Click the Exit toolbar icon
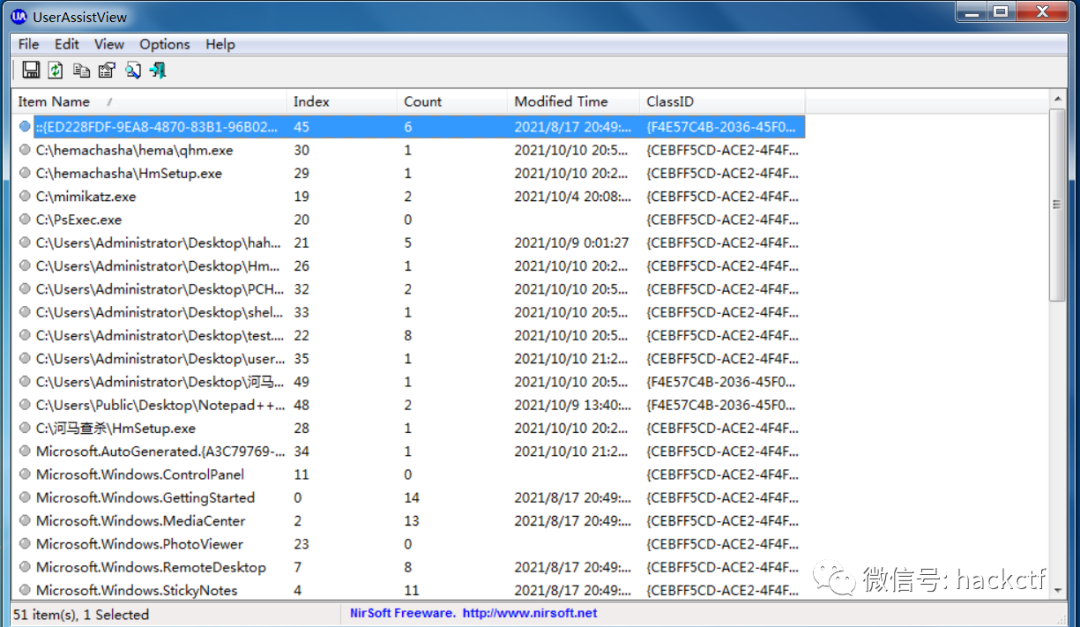 tap(158, 70)
